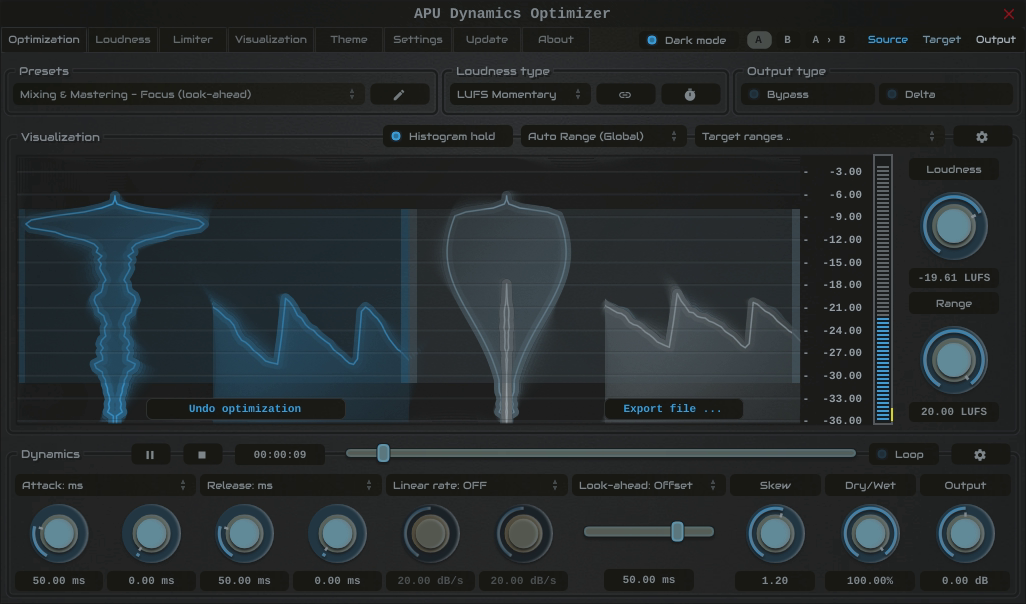Click the link icon beside LUFS Momentary
The image size is (1026, 604).
pos(625,95)
